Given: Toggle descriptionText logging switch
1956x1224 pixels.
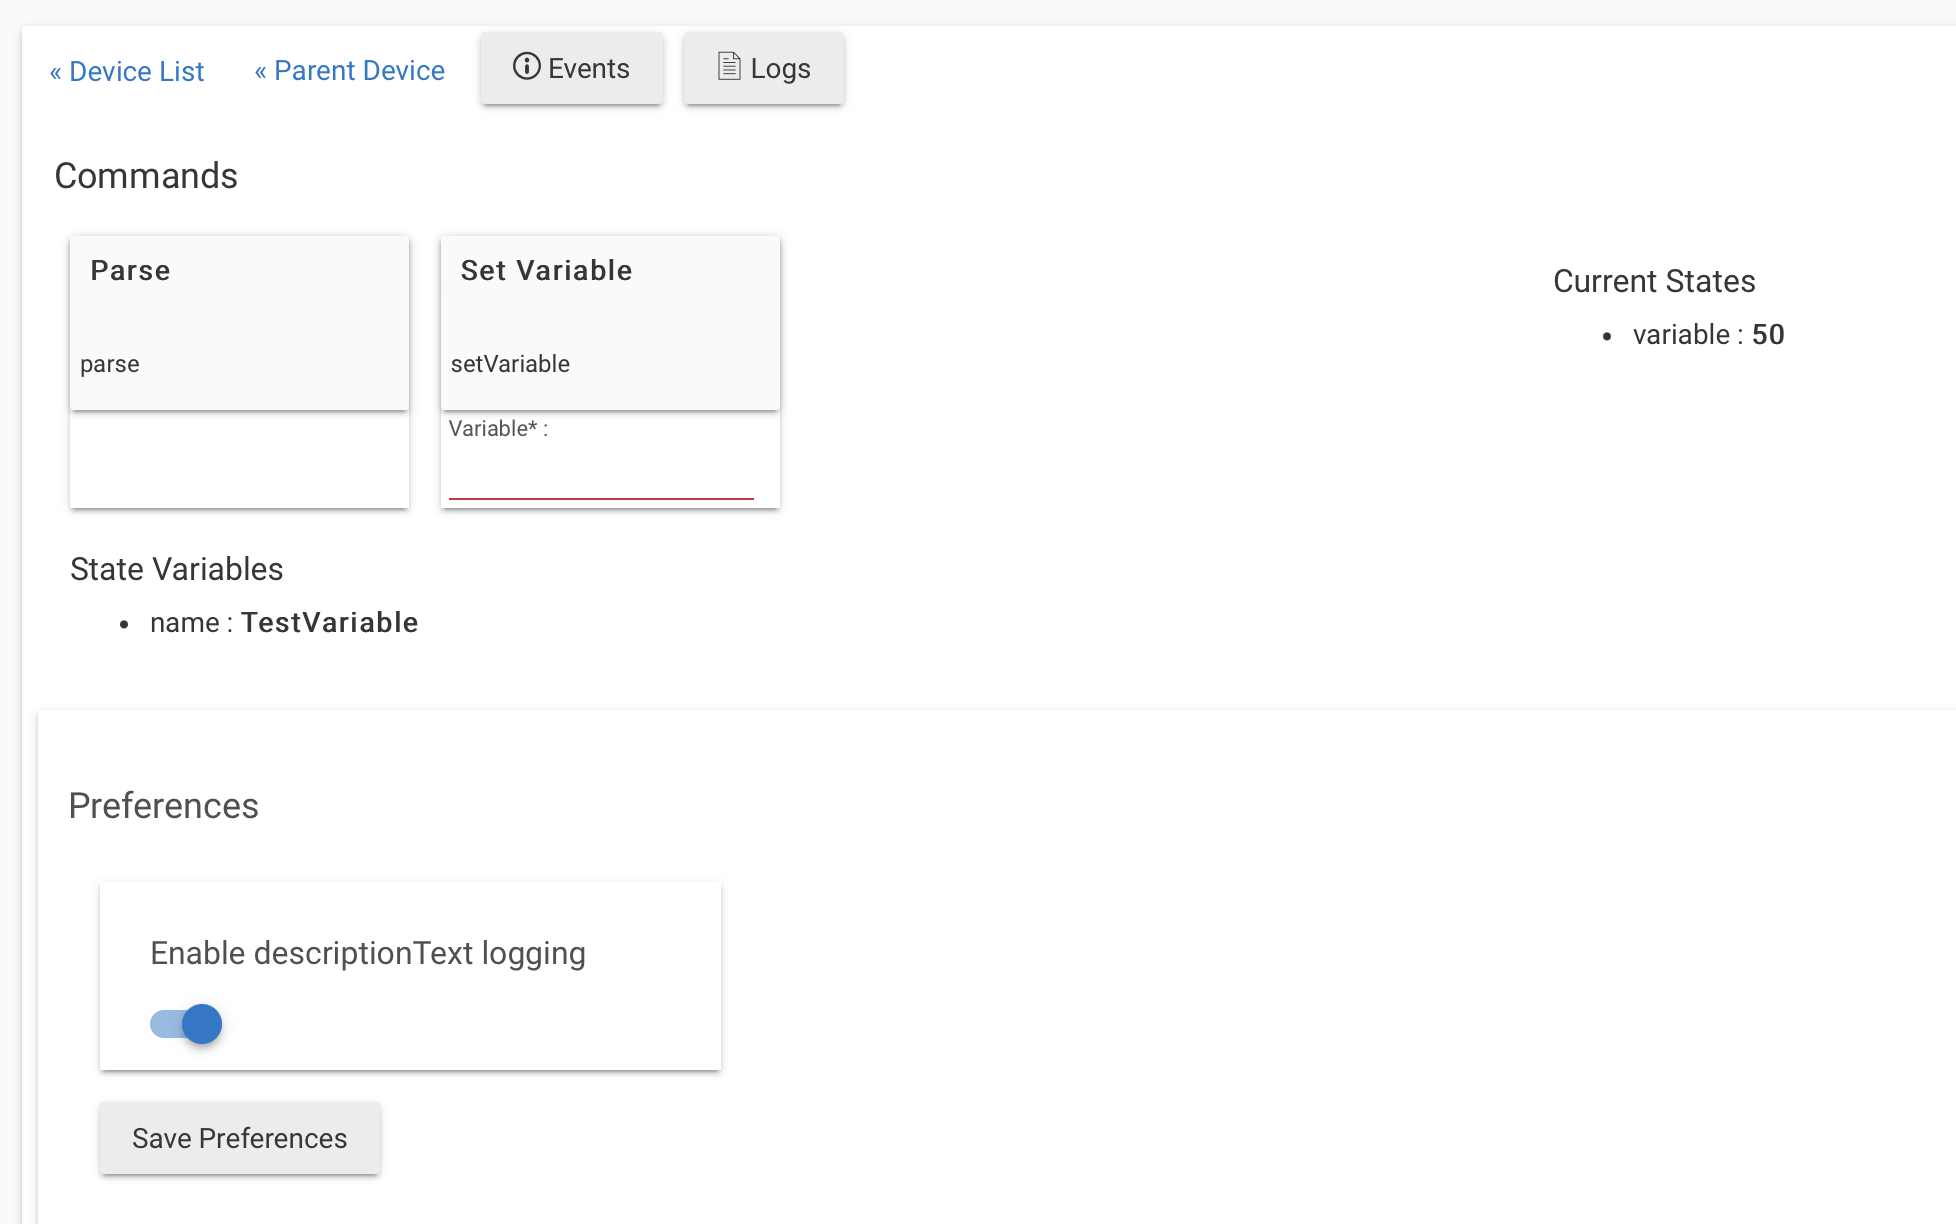Looking at the screenshot, I should click(x=187, y=1024).
